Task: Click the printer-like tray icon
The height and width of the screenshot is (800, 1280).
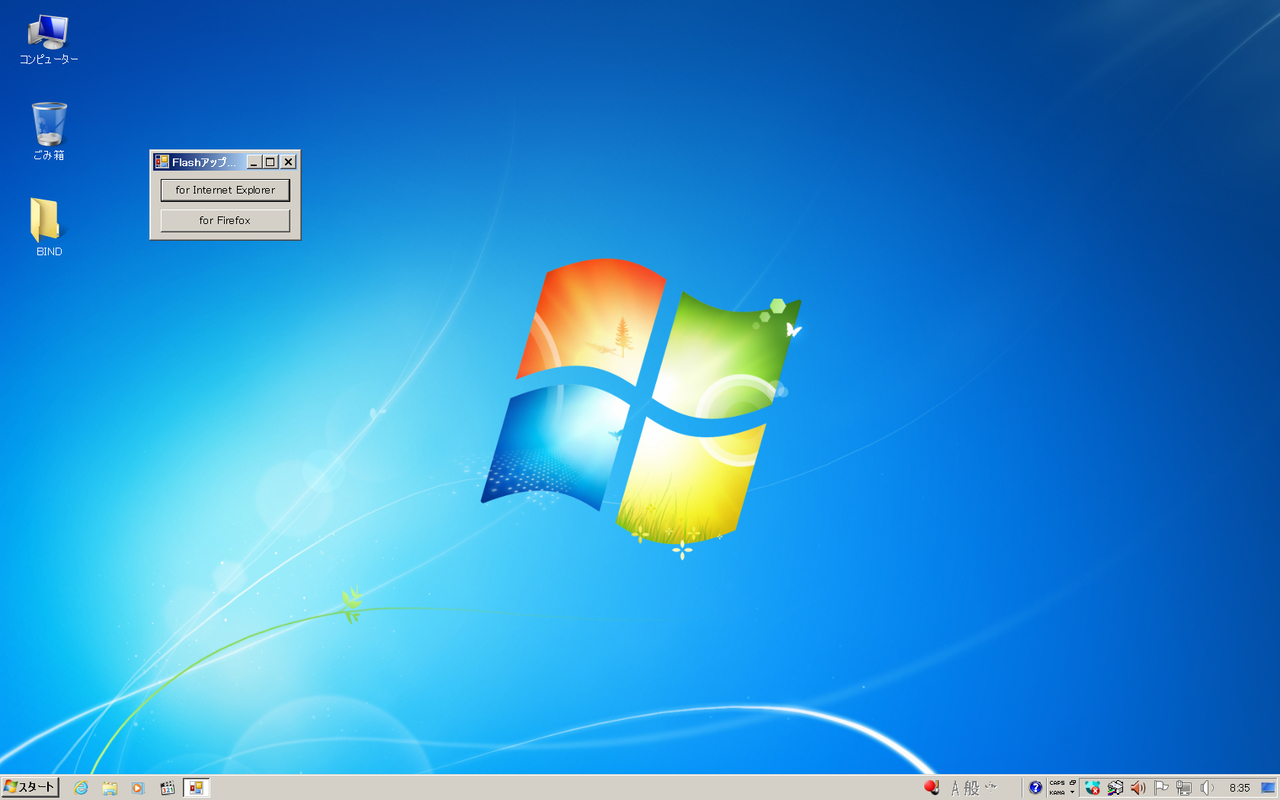Action: click(1115, 788)
